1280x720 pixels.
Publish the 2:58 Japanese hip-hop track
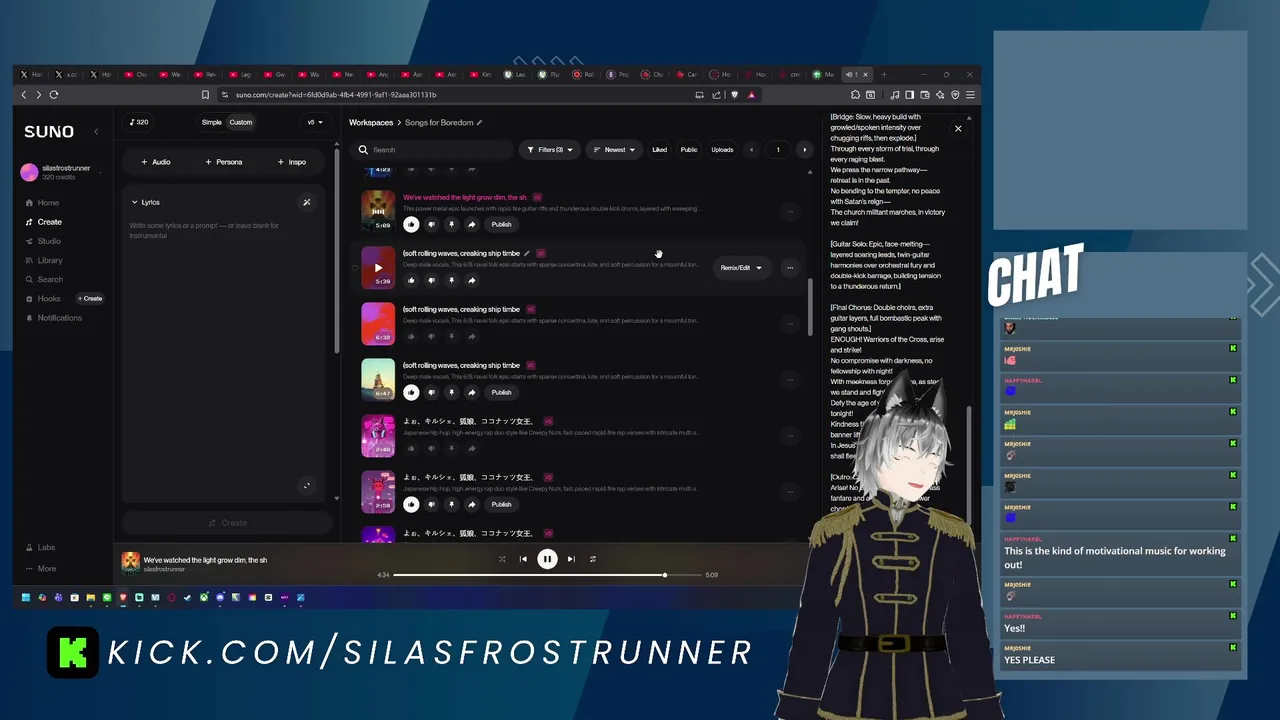pos(501,504)
